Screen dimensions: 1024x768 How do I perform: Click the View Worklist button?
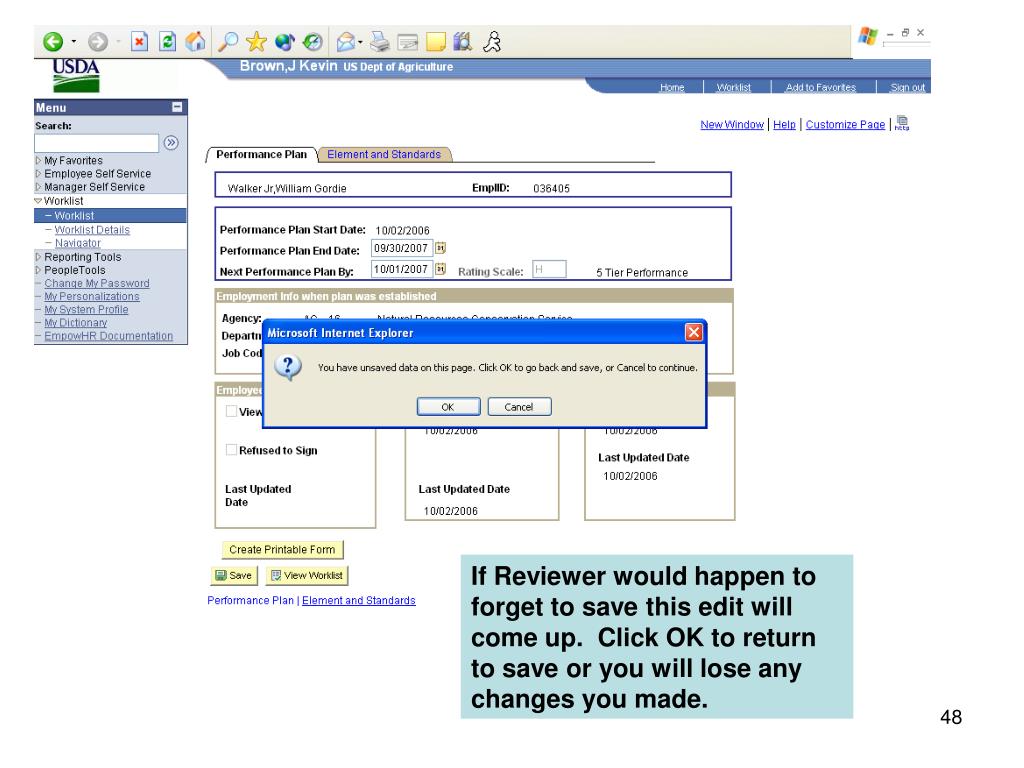306,575
